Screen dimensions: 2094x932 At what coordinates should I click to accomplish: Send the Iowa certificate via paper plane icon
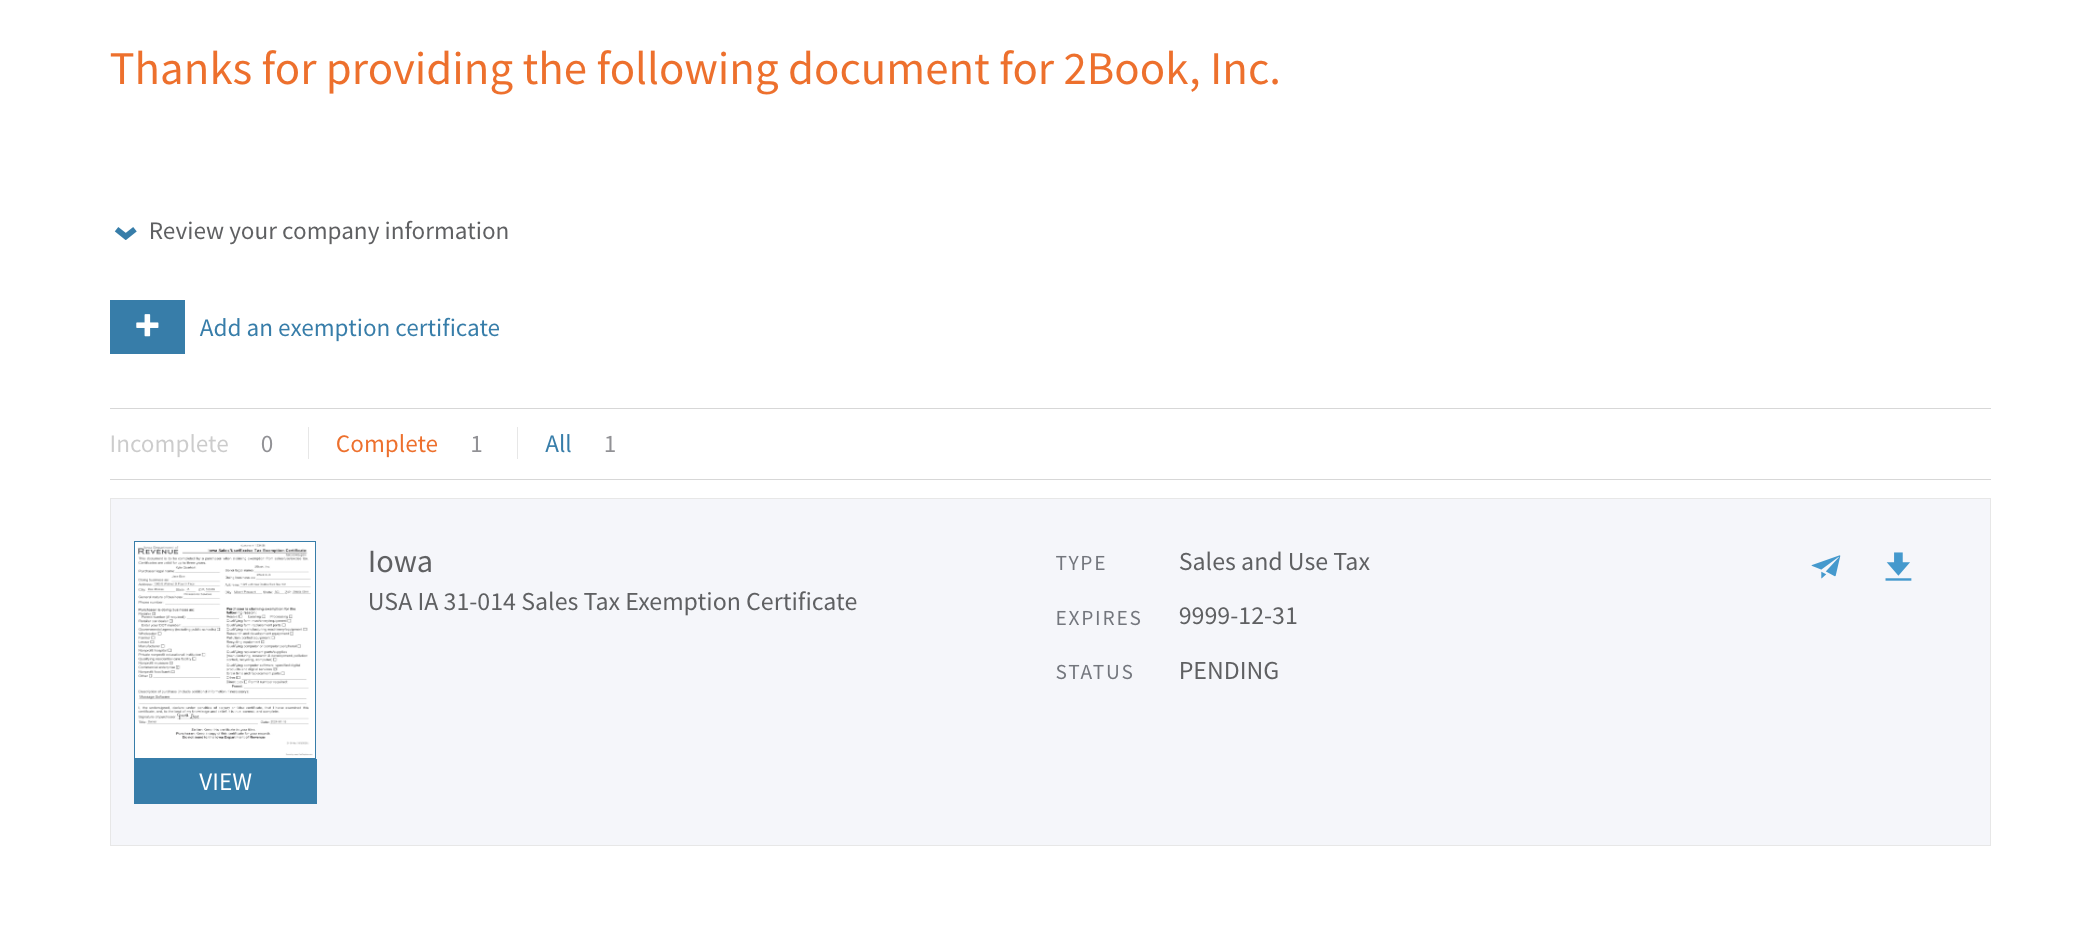pyautogui.click(x=1826, y=567)
